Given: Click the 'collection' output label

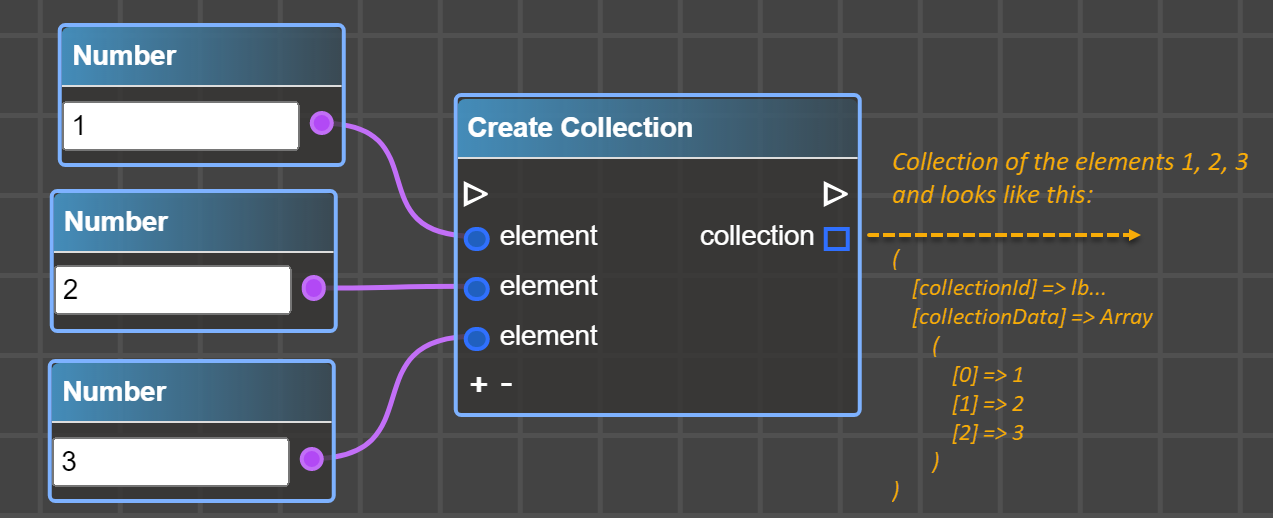Looking at the screenshot, I should (x=757, y=237).
